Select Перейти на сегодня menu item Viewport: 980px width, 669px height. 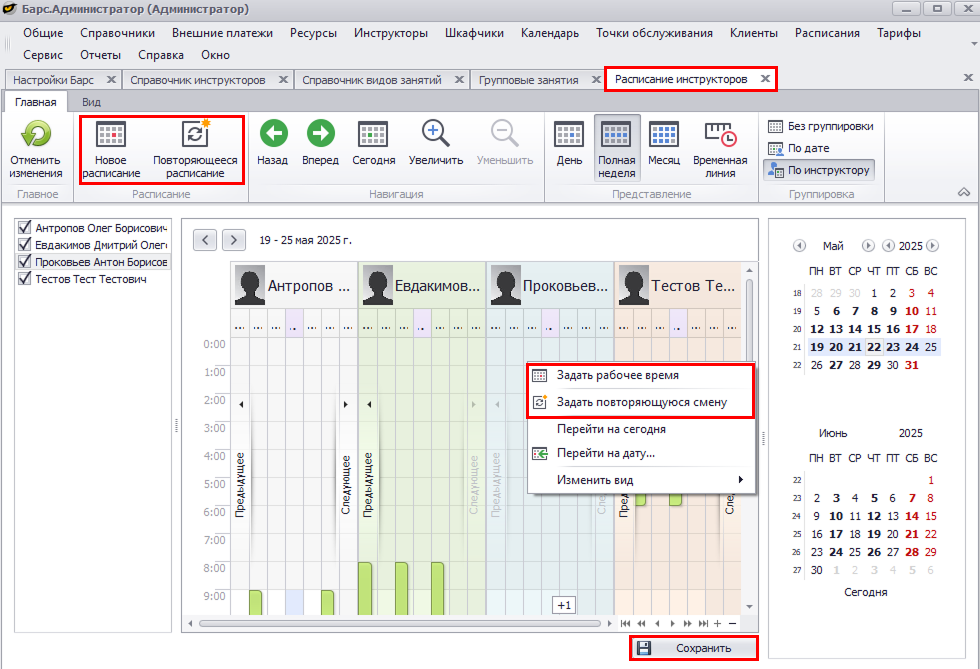(x=641, y=429)
